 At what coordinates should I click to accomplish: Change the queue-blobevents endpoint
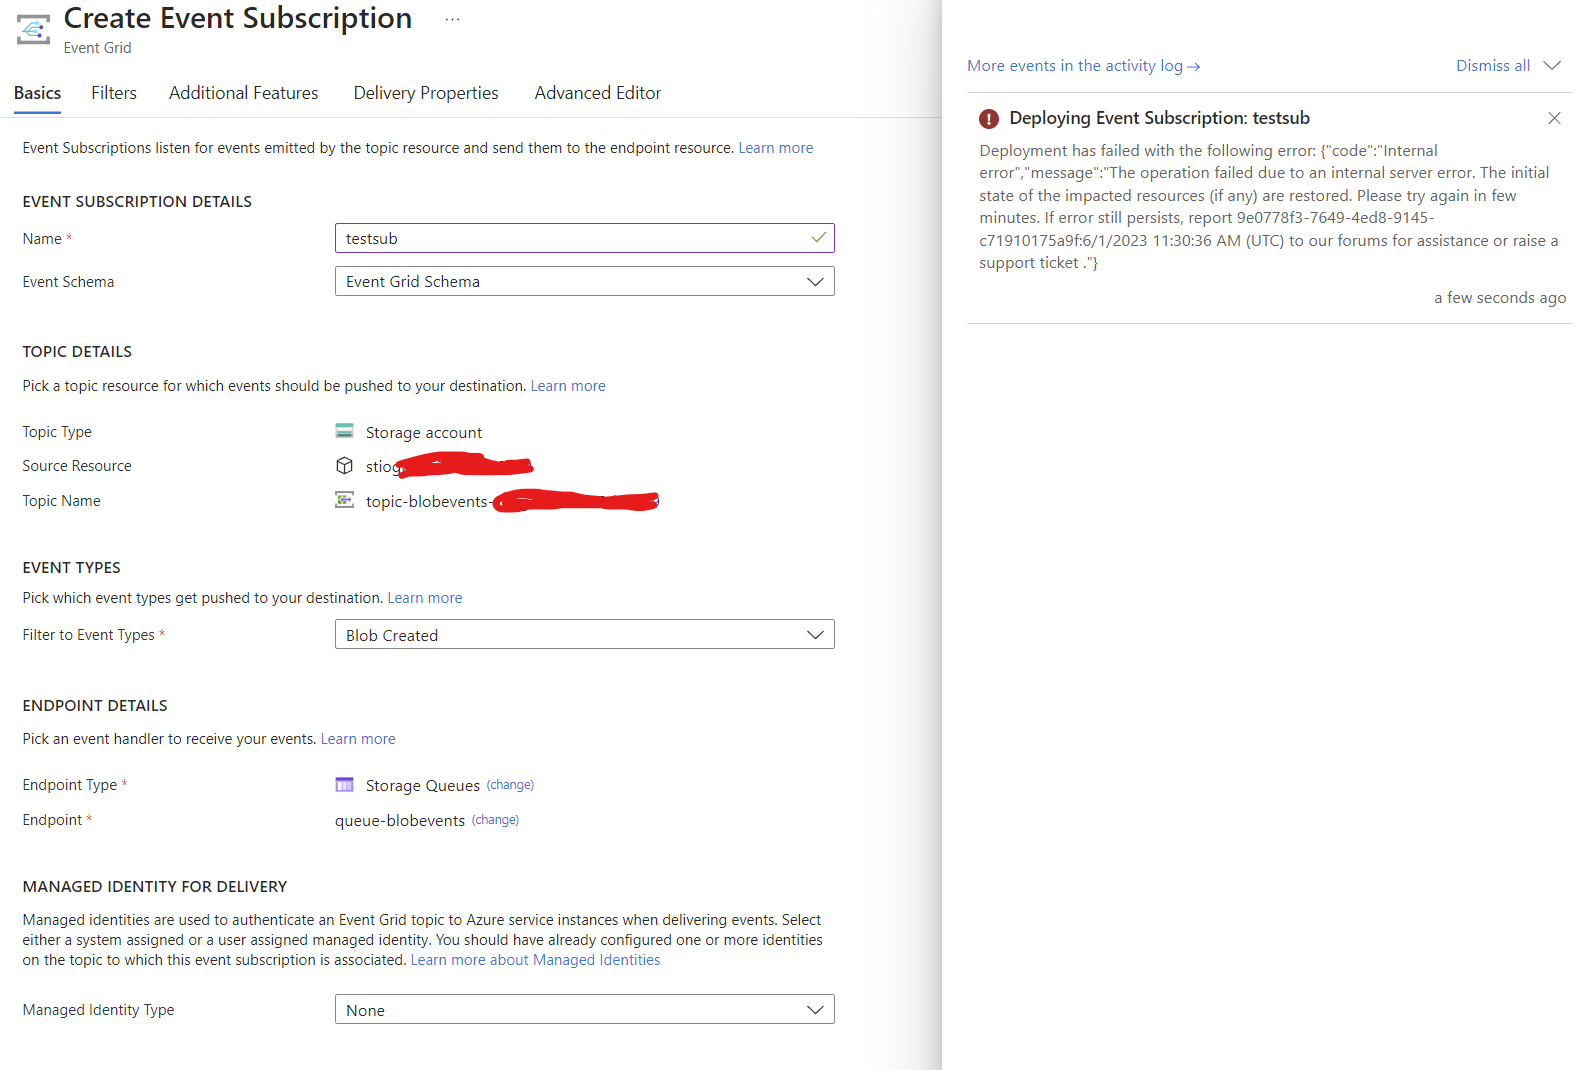coord(495,820)
